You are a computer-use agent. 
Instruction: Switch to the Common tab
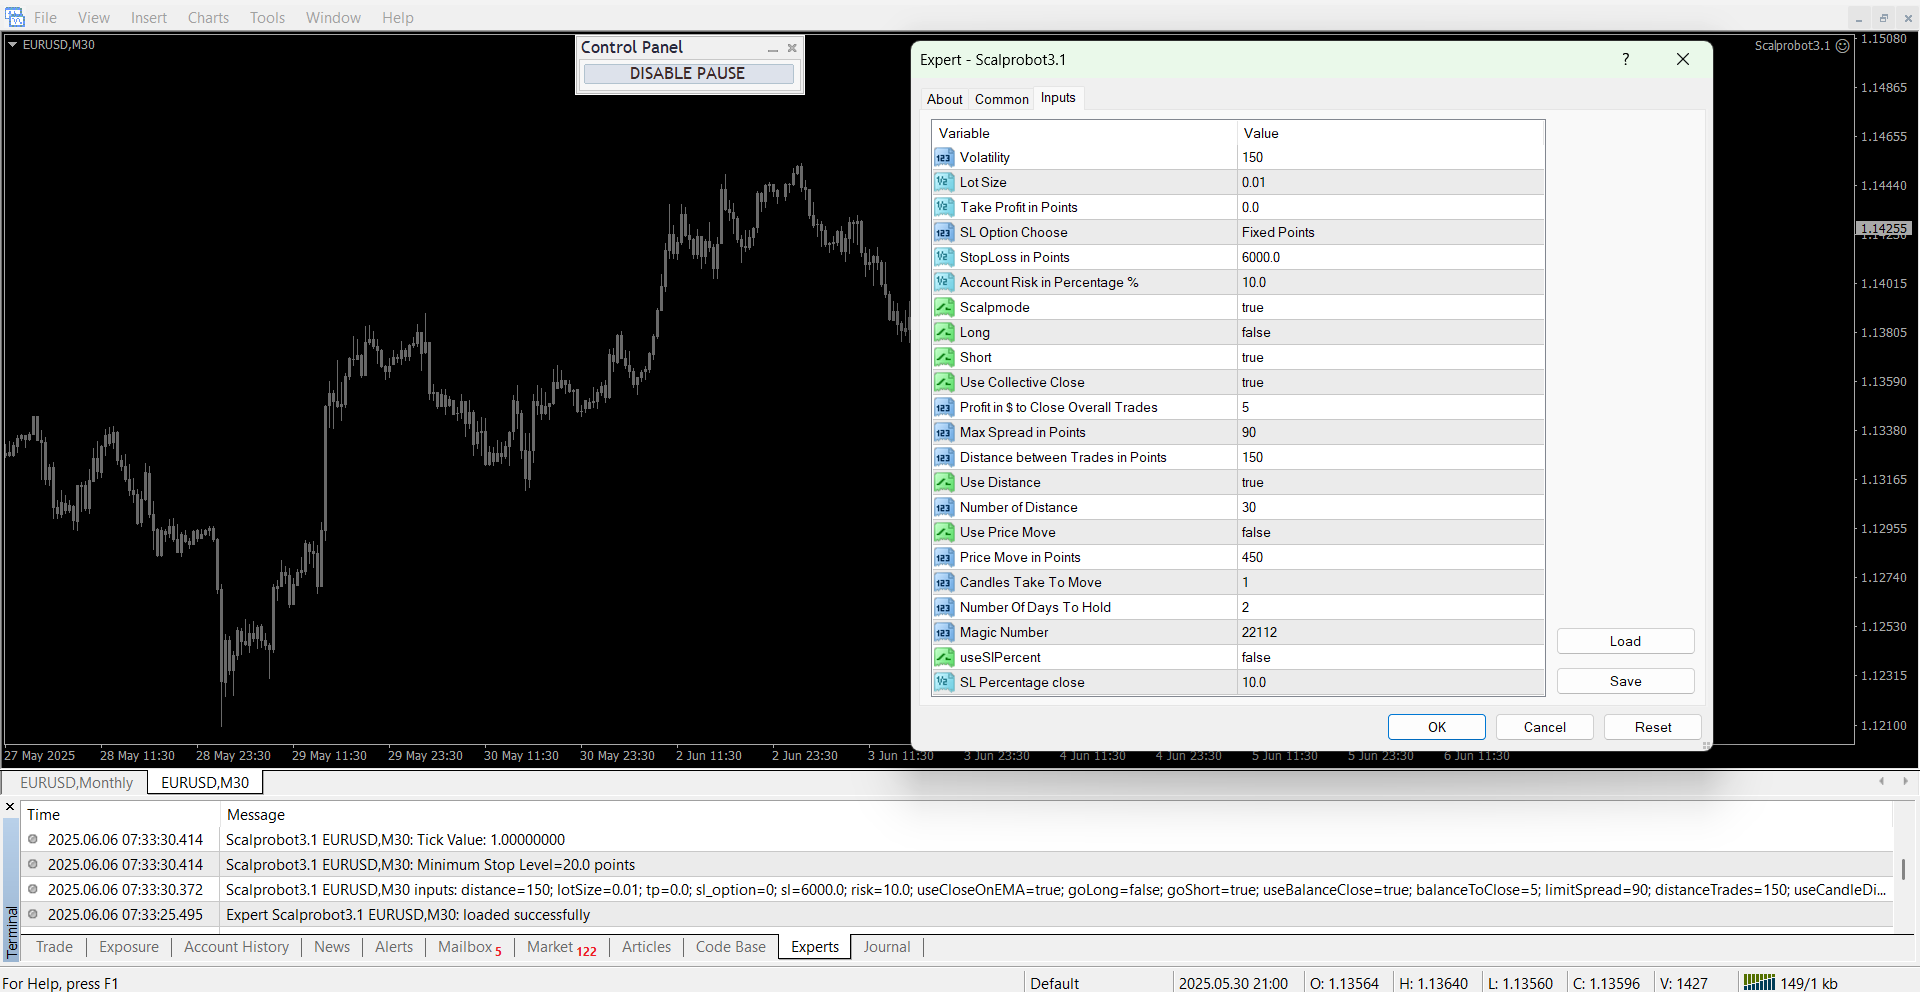(1001, 99)
